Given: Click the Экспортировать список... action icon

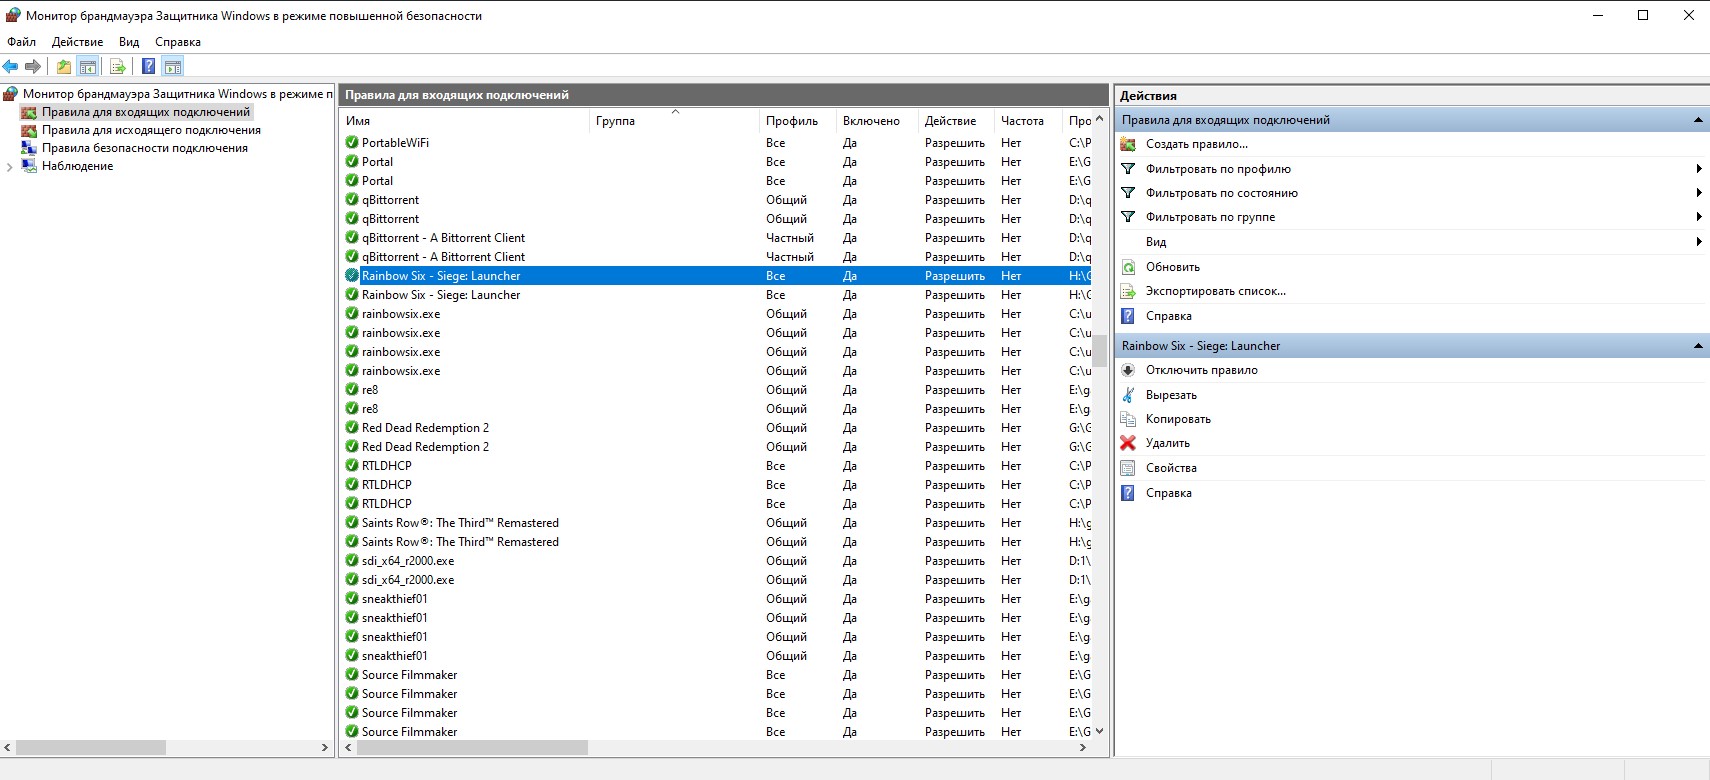Looking at the screenshot, I should [x=1128, y=291].
